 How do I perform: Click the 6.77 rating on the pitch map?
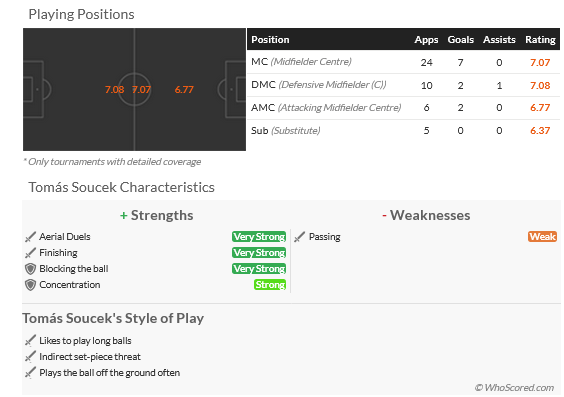pyautogui.click(x=184, y=90)
